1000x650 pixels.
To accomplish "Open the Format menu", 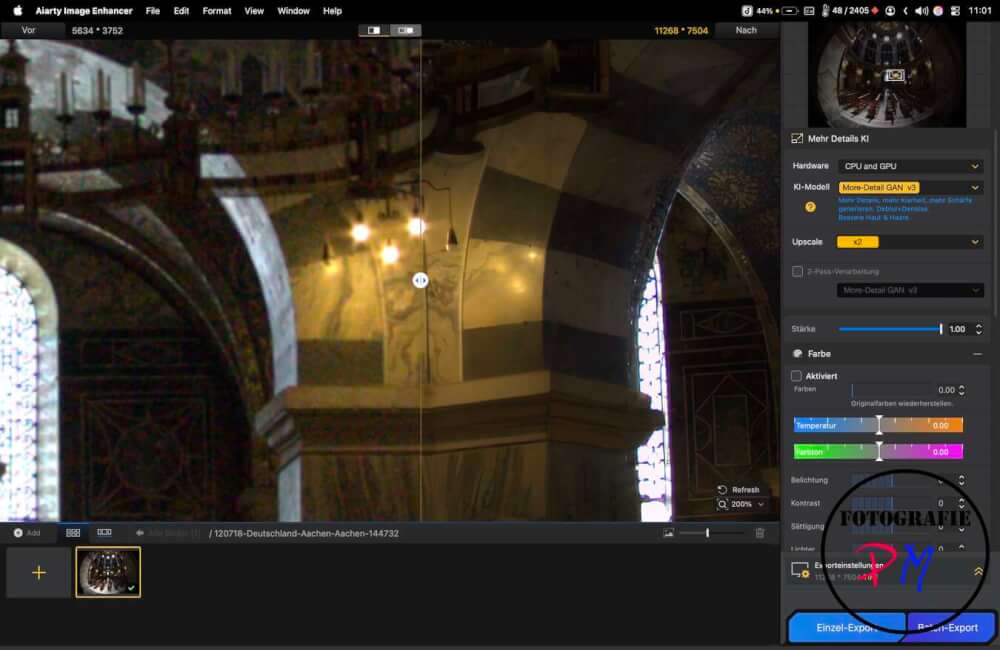I will (216, 11).
